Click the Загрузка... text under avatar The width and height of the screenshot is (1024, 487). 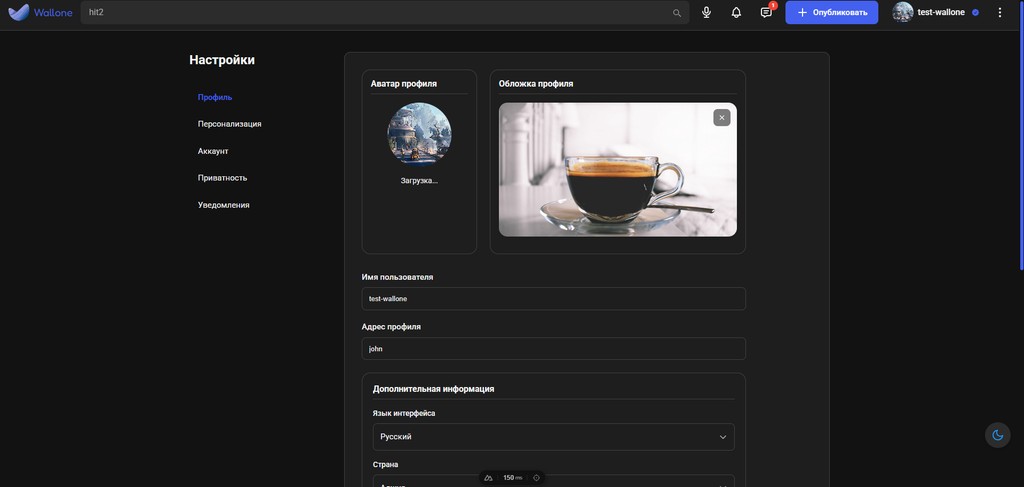[x=419, y=181]
